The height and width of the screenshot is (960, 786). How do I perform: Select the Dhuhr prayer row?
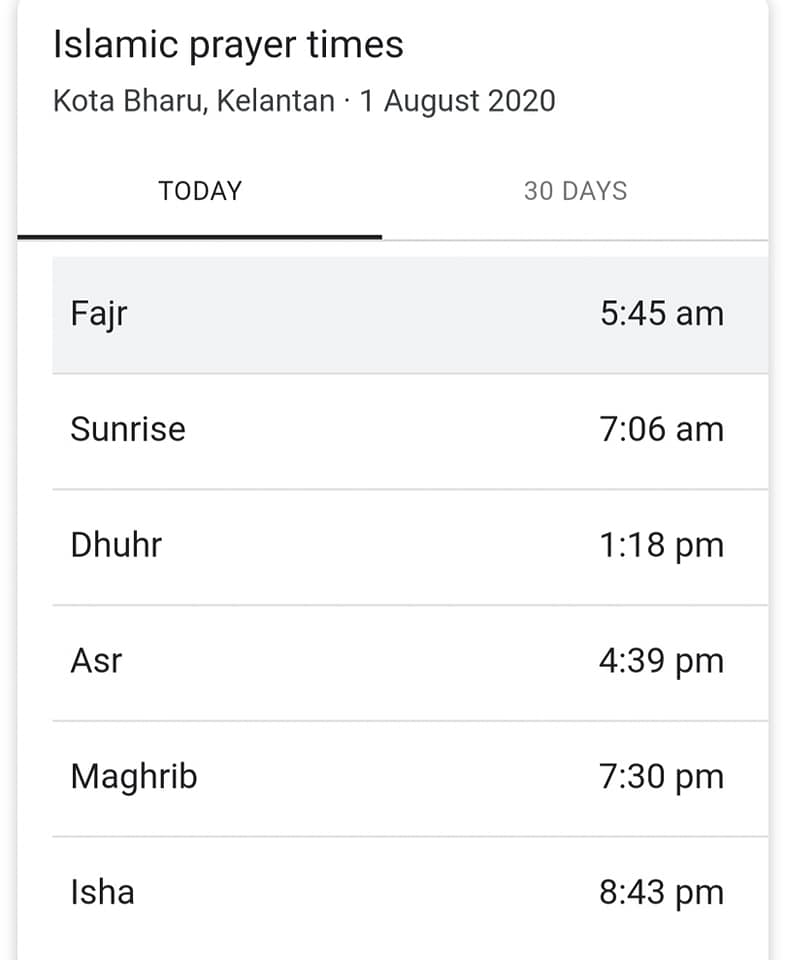[410, 547]
